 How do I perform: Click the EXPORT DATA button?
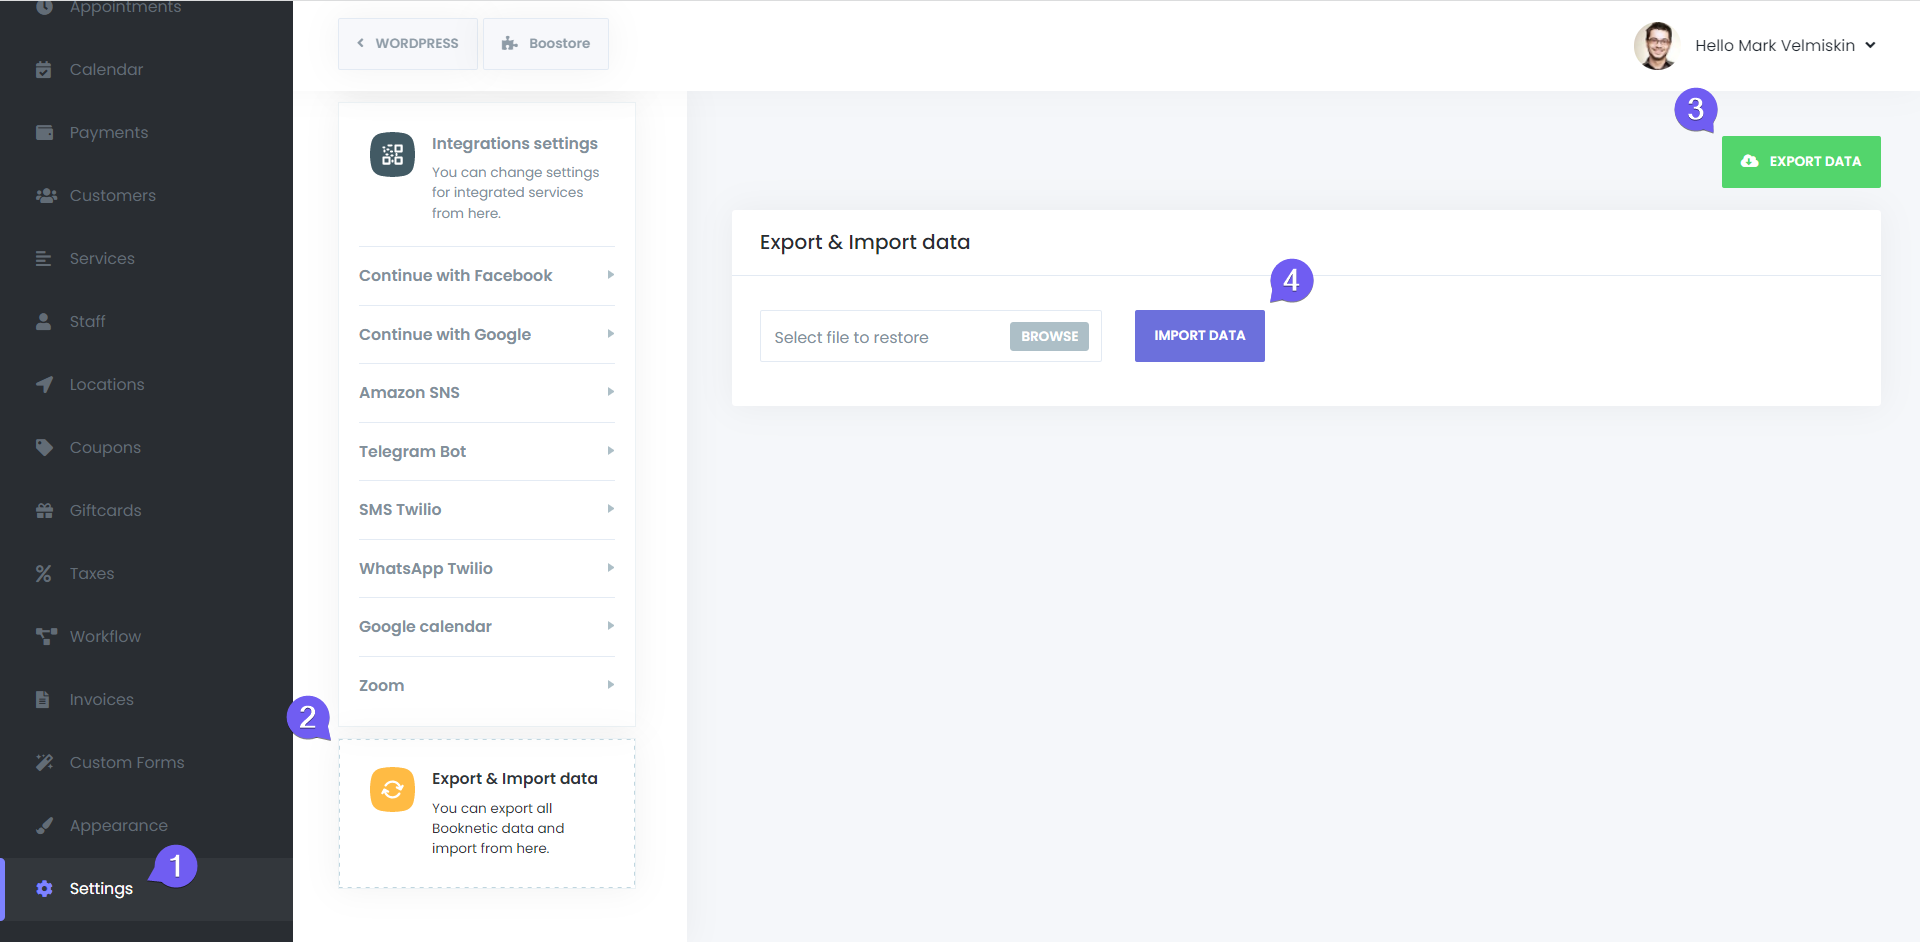pos(1801,161)
